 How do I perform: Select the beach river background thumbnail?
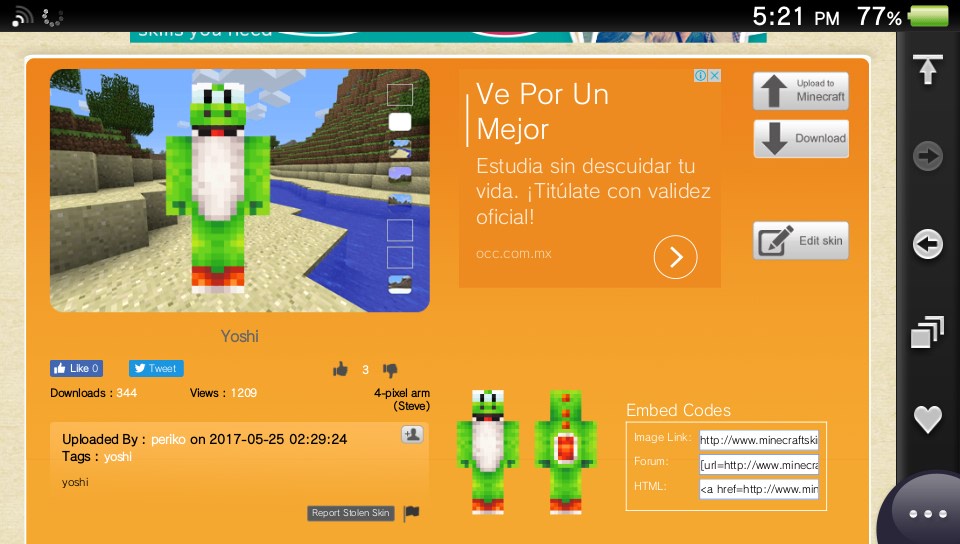point(400,149)
